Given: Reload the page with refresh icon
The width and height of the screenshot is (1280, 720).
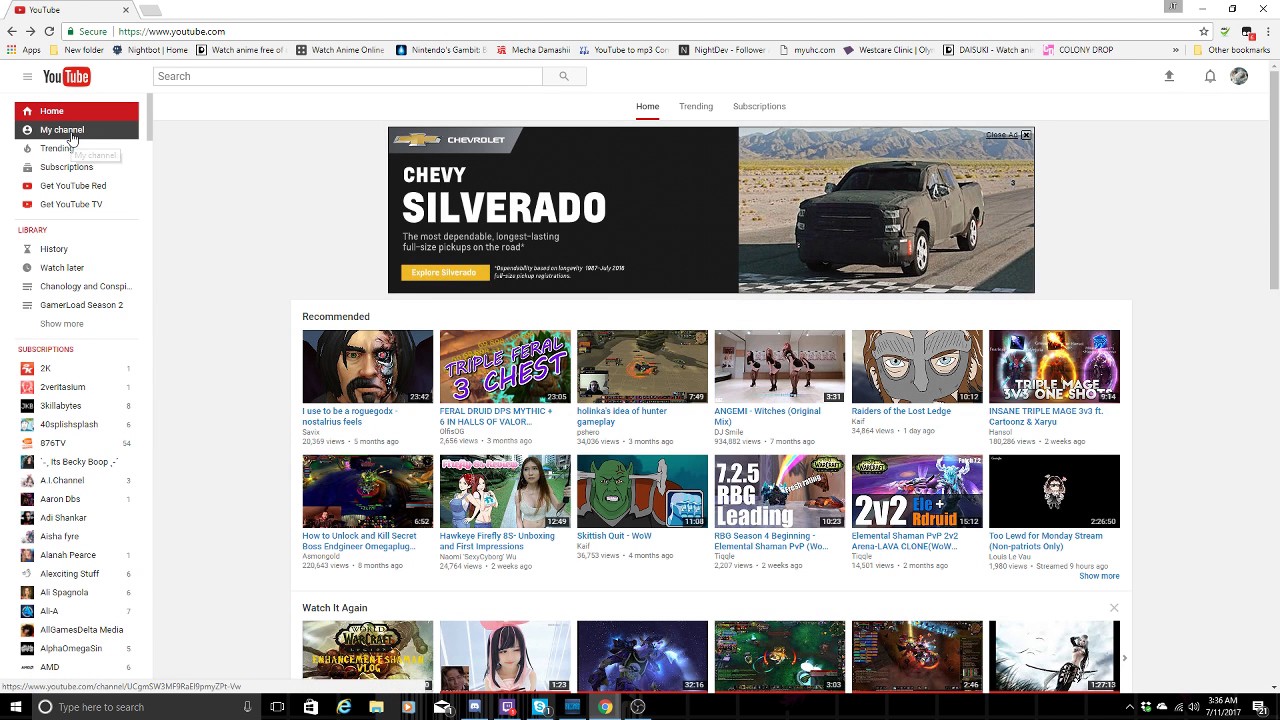Looking at the screenshot, I should click(x=48, y=31).
